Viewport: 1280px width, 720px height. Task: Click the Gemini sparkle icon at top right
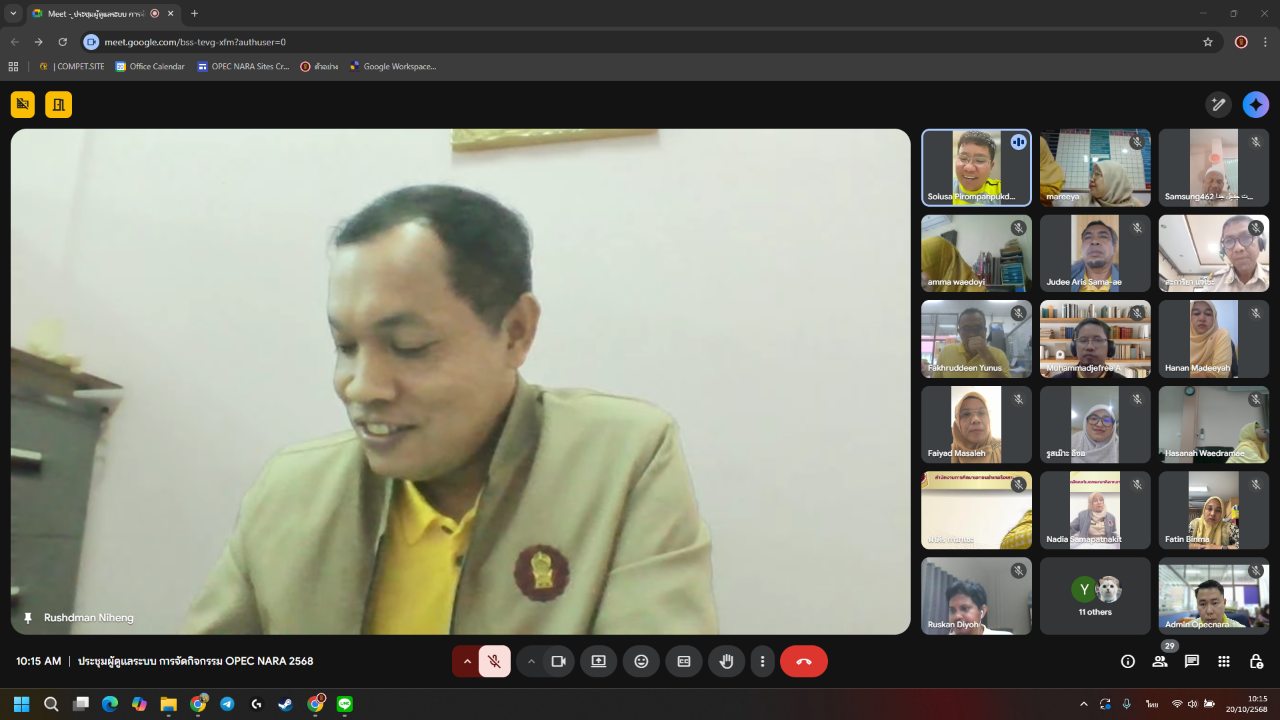click(1255, 104)
